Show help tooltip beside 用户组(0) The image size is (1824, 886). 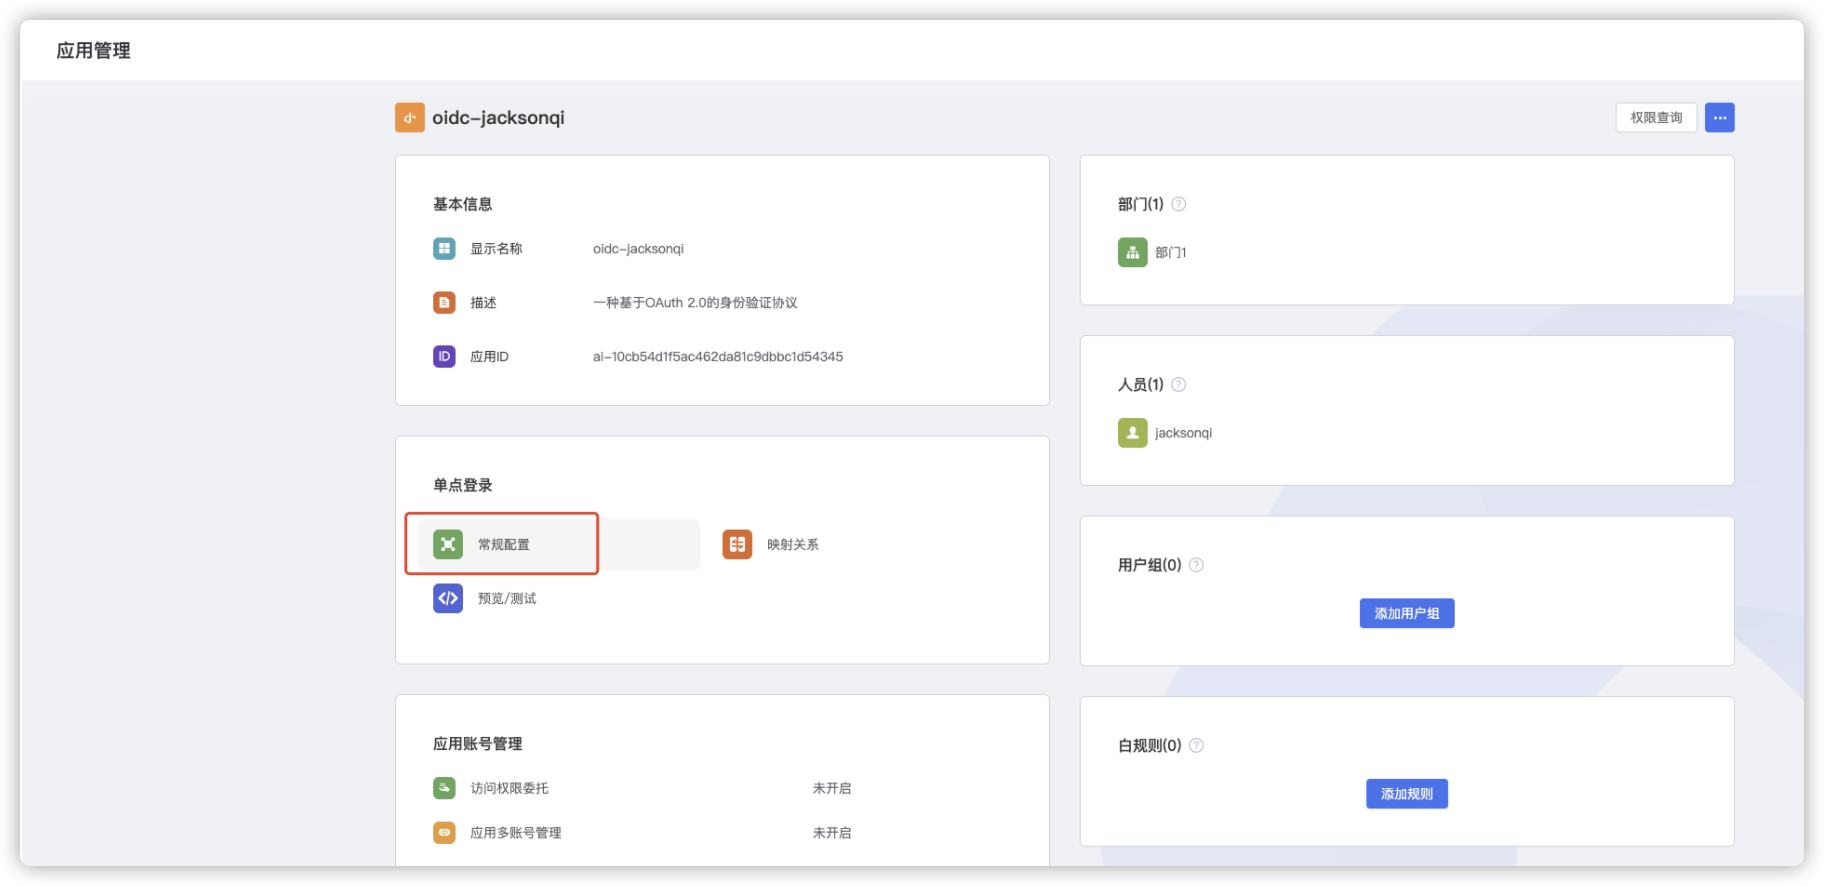1196,565
